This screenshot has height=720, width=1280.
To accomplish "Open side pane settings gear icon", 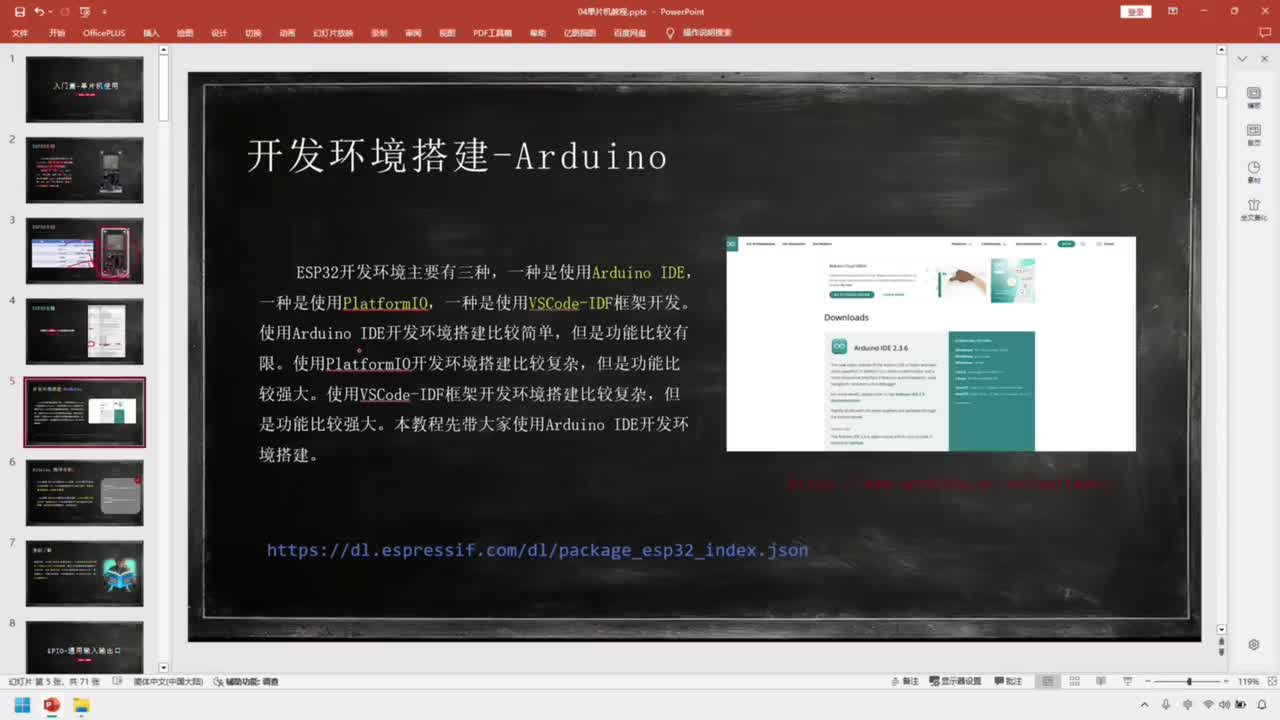I will click(x=1254, y=645).
